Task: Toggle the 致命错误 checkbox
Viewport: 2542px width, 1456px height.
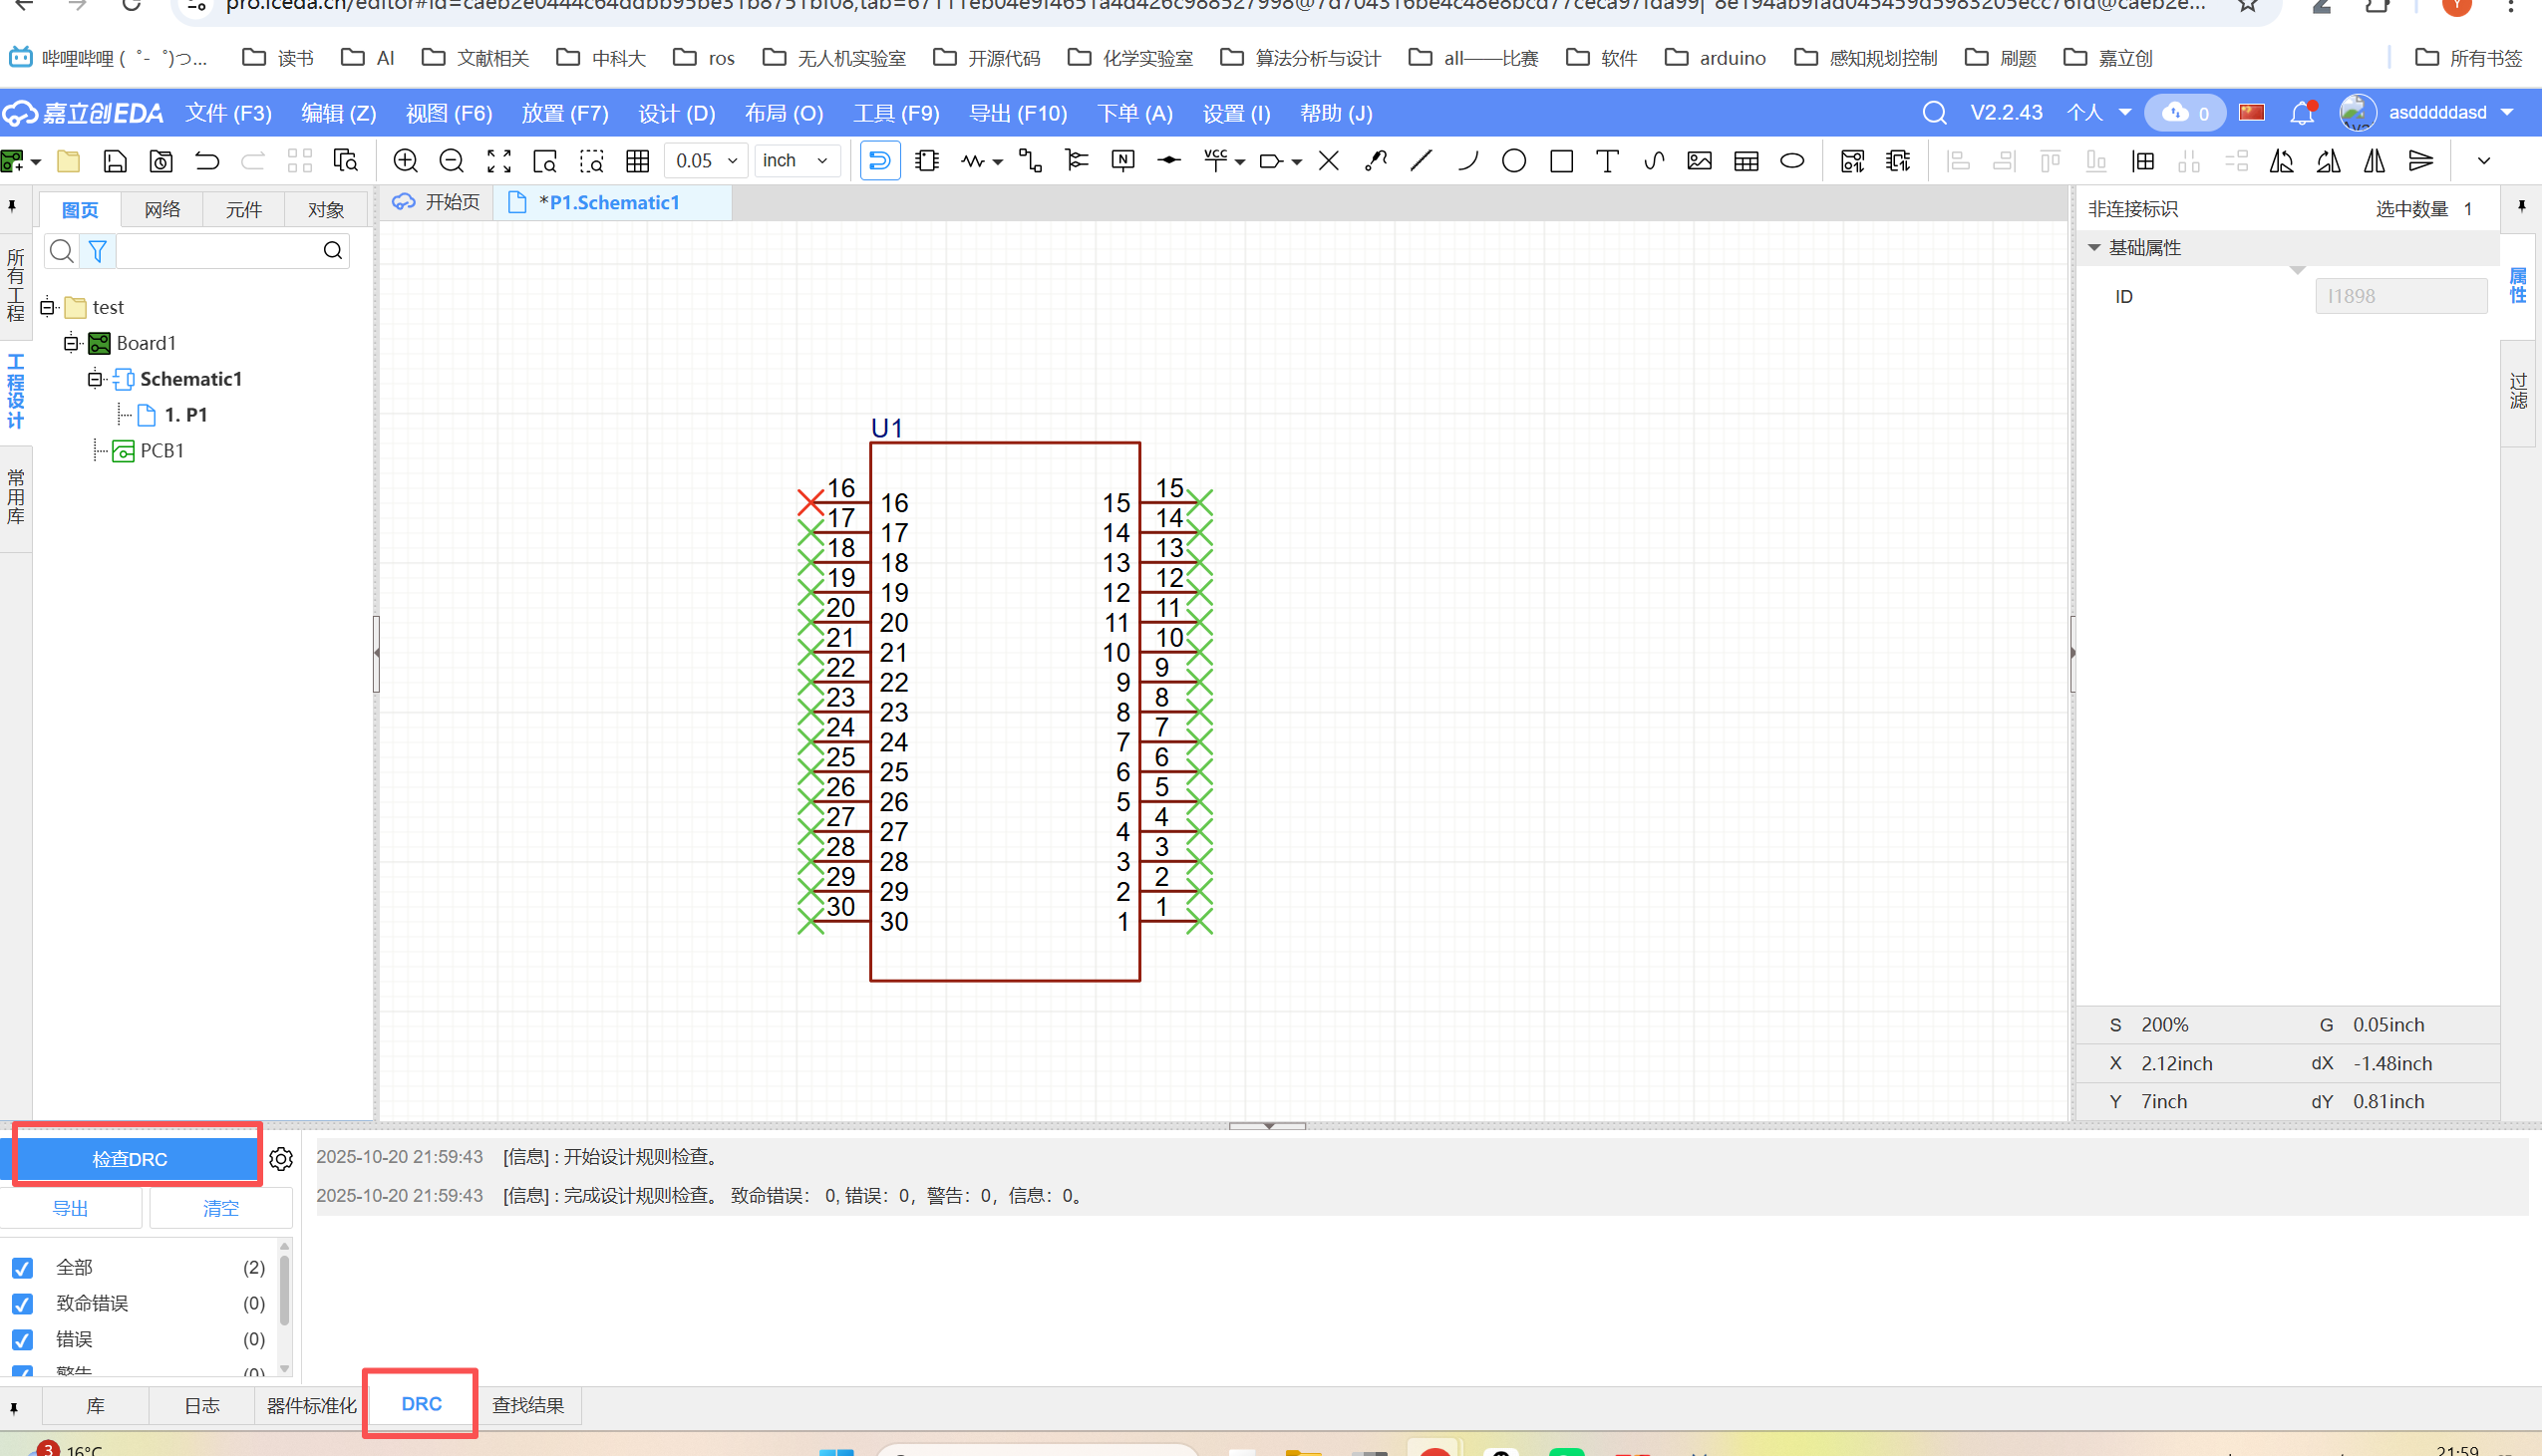Action: 22,1304
